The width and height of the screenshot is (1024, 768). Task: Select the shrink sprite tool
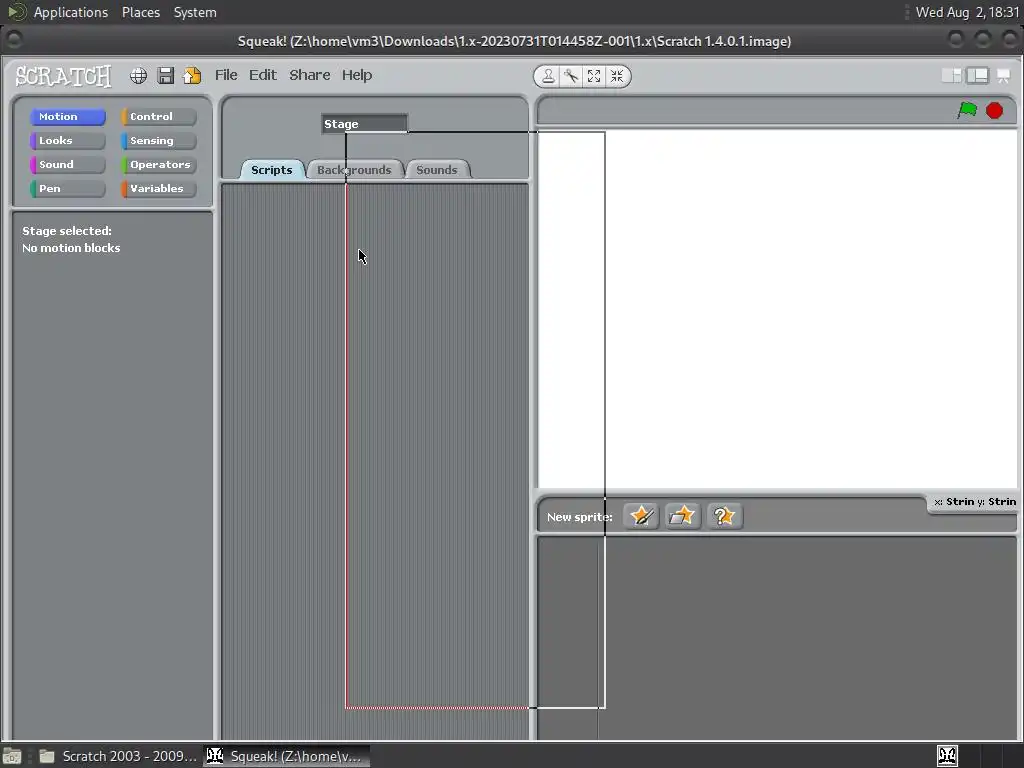617,76
